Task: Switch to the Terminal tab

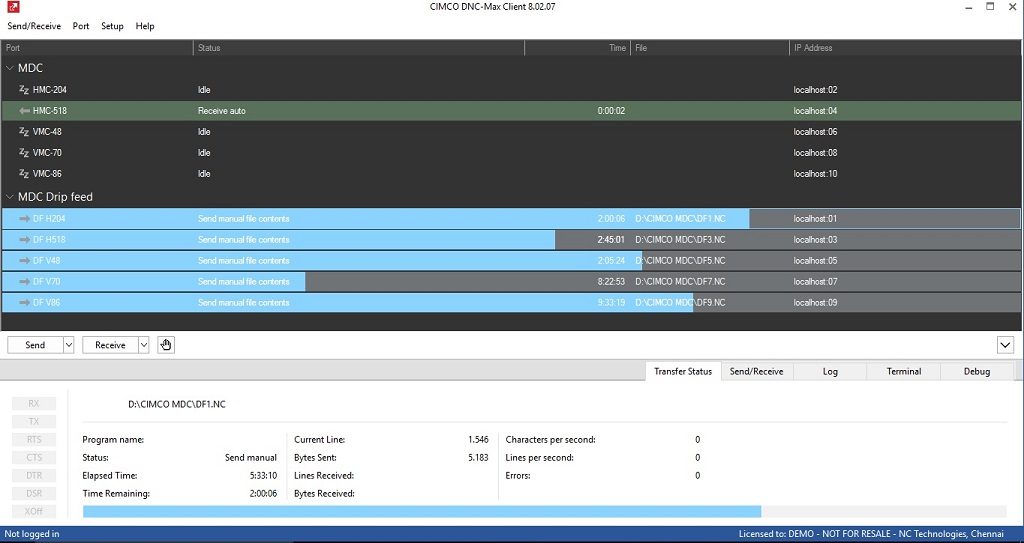Action: point(904,371)
